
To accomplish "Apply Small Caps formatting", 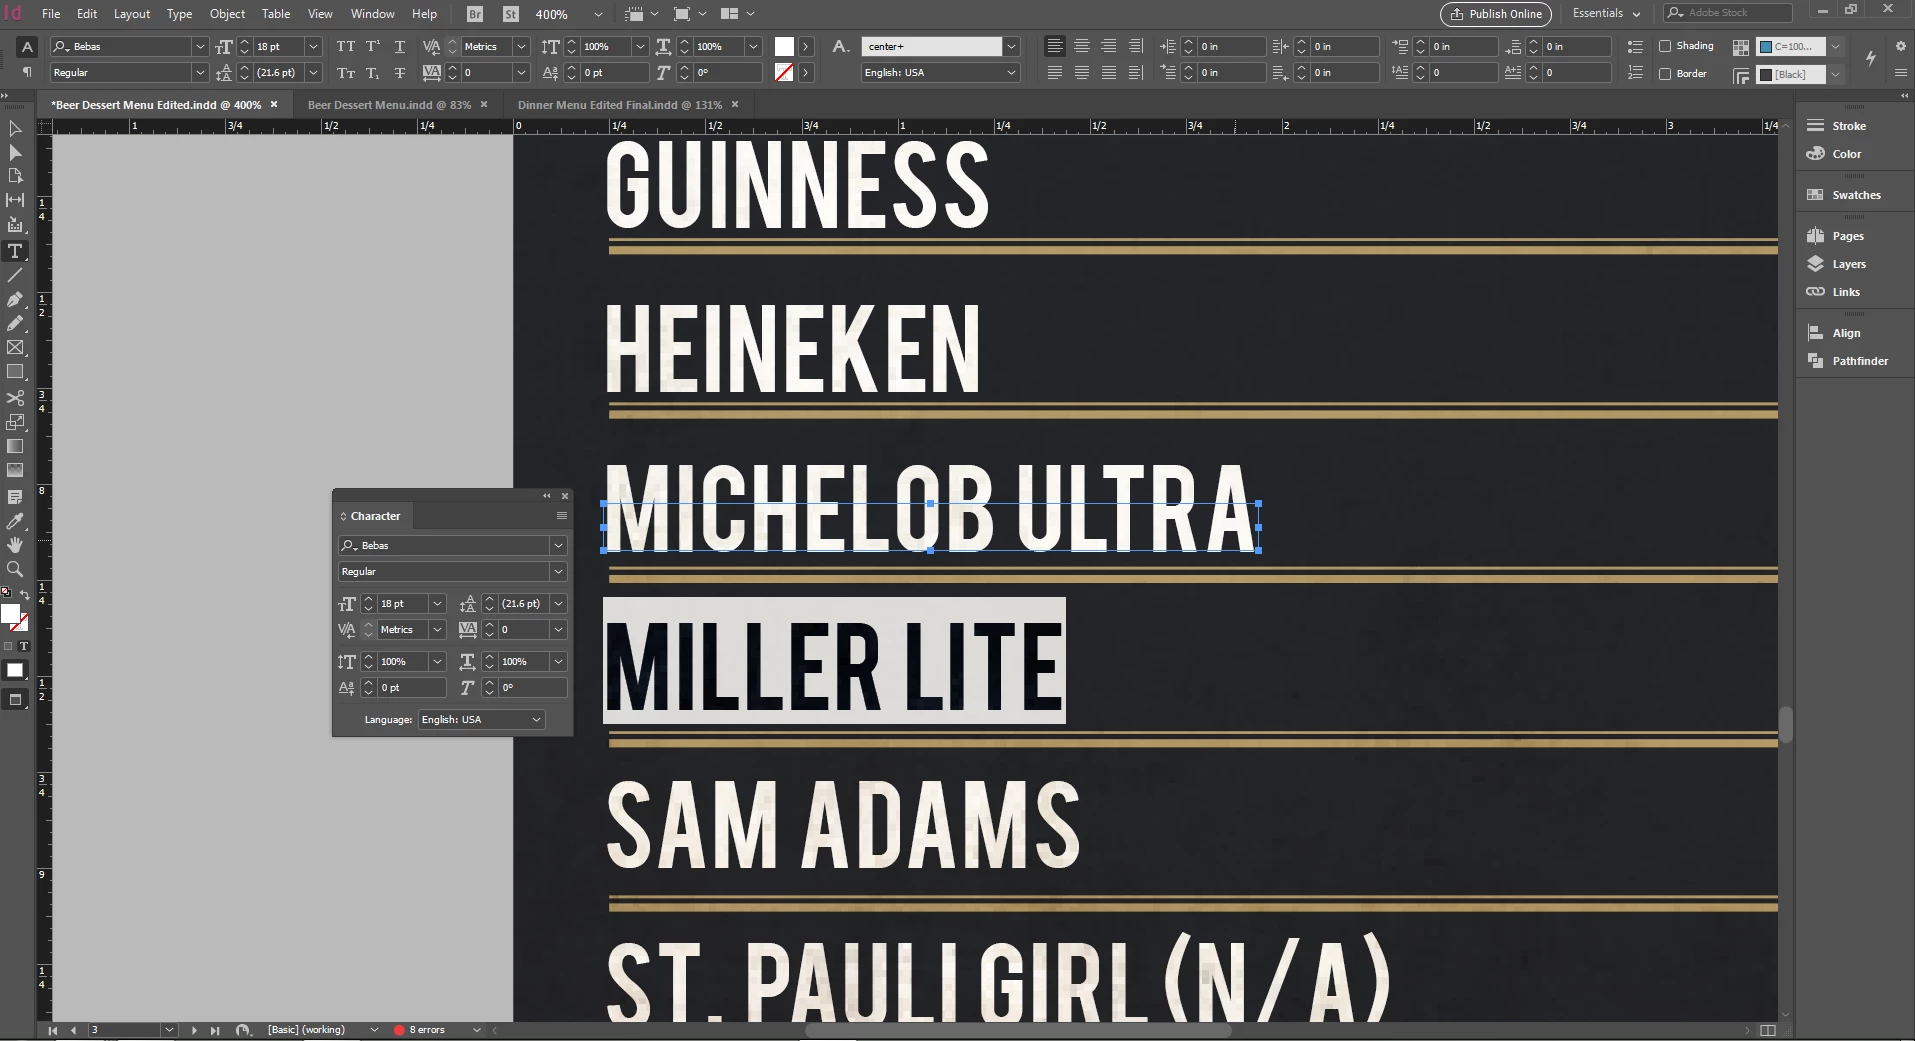I will 346,73.
